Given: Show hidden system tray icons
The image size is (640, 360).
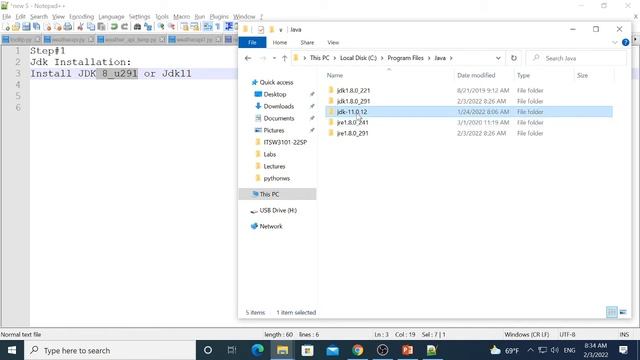Looking at the screenshot, I should (530, 350).
